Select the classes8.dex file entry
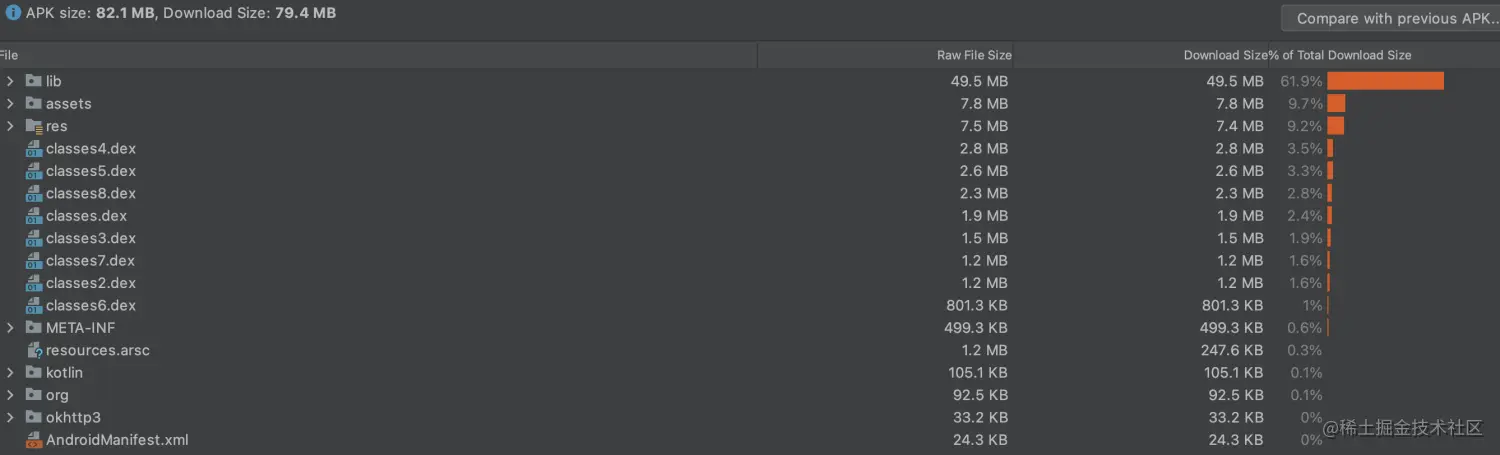The width and height of the screenshot is (1500, 455). [x=91, y=194]
